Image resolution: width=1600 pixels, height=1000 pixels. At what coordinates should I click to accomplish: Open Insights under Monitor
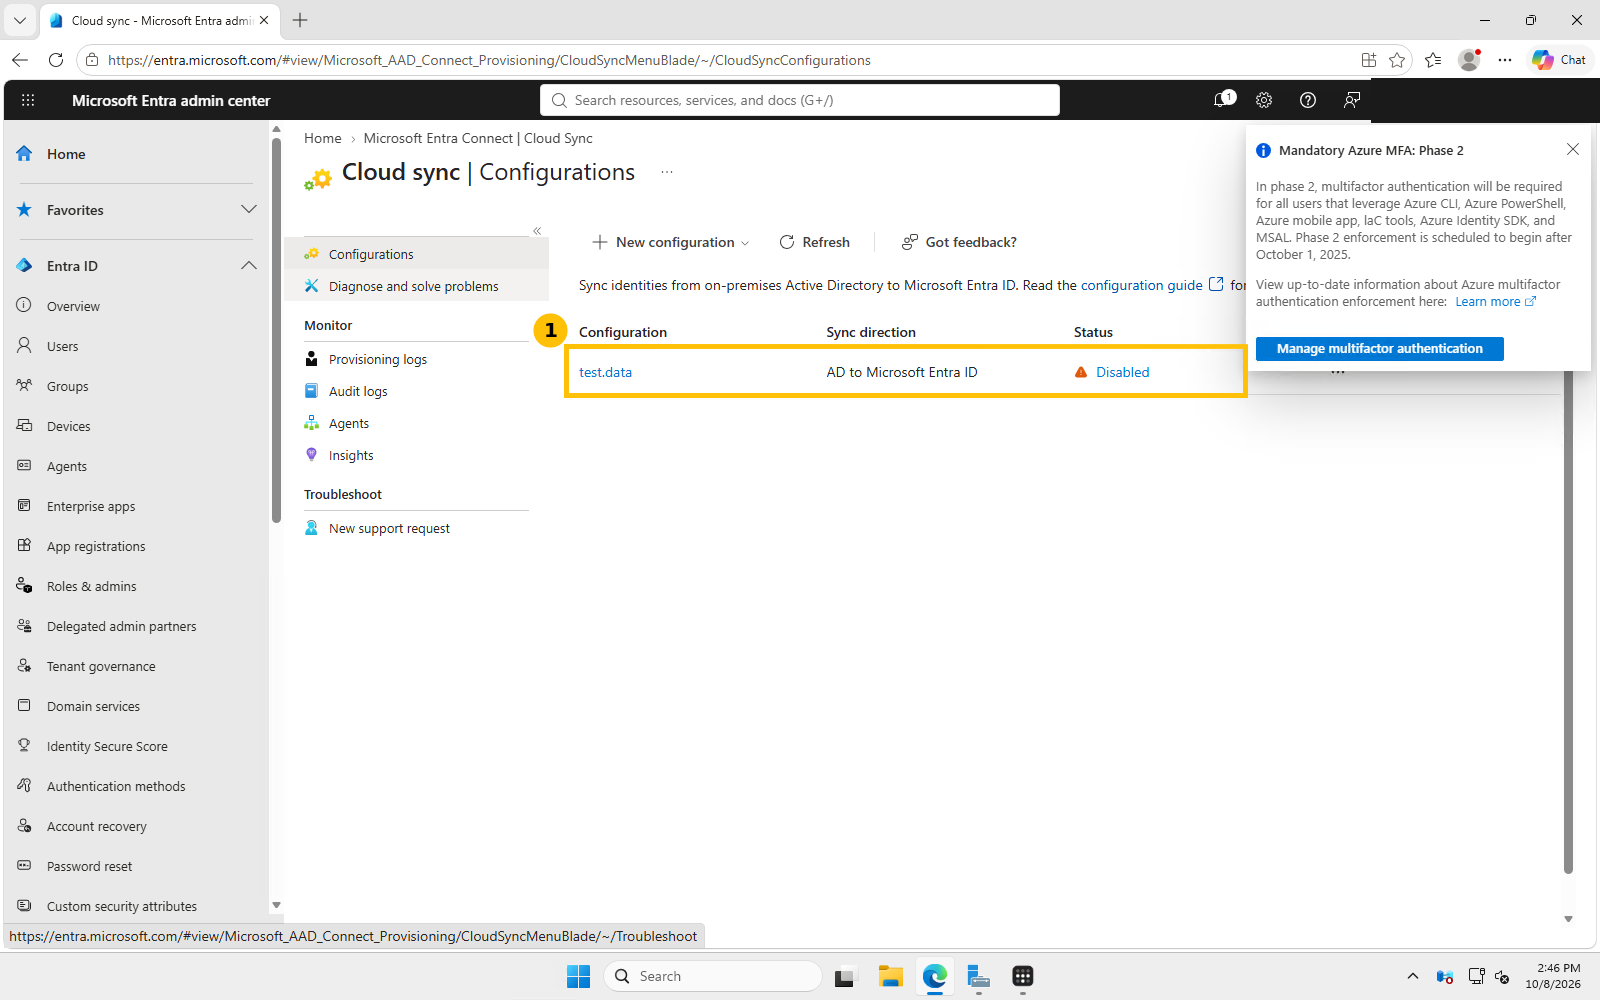(350, 455)
